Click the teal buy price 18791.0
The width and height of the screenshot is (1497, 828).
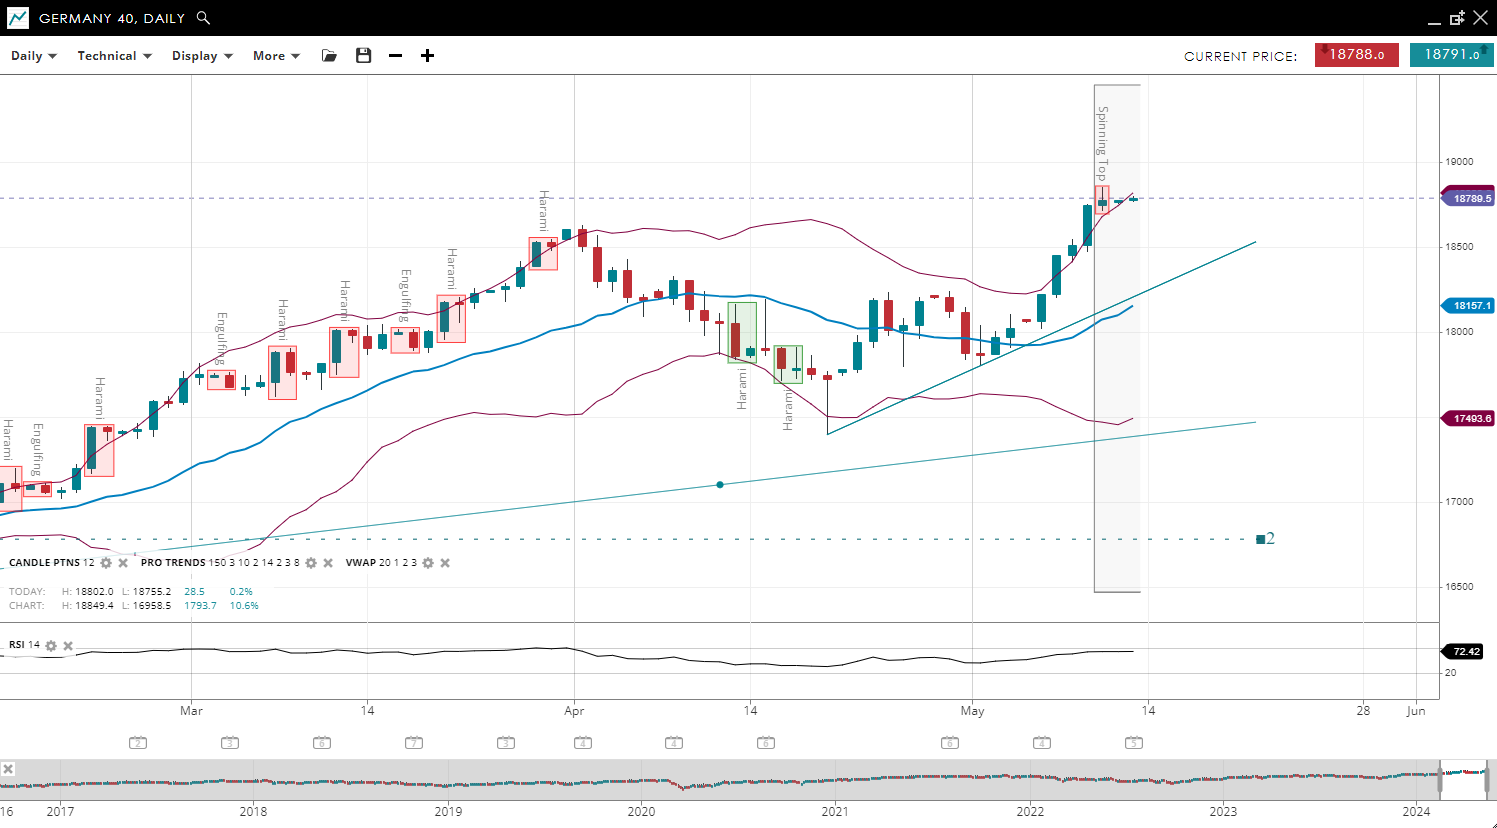pyautogui.click(x=1451, y=55)
